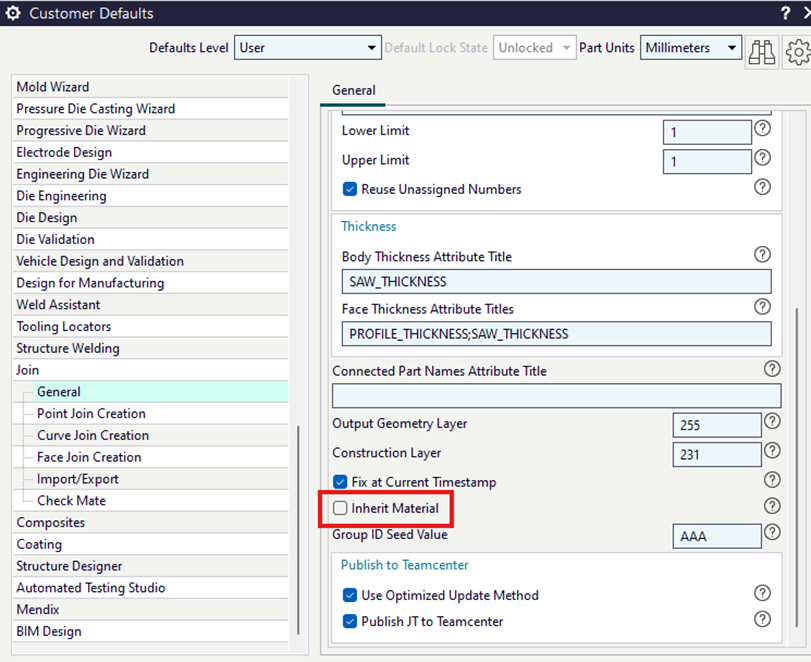Image resolution: width=811 pixels, height=662 pixels.
Task: Open help icon for Inherit Material
Action: [772, 506]
